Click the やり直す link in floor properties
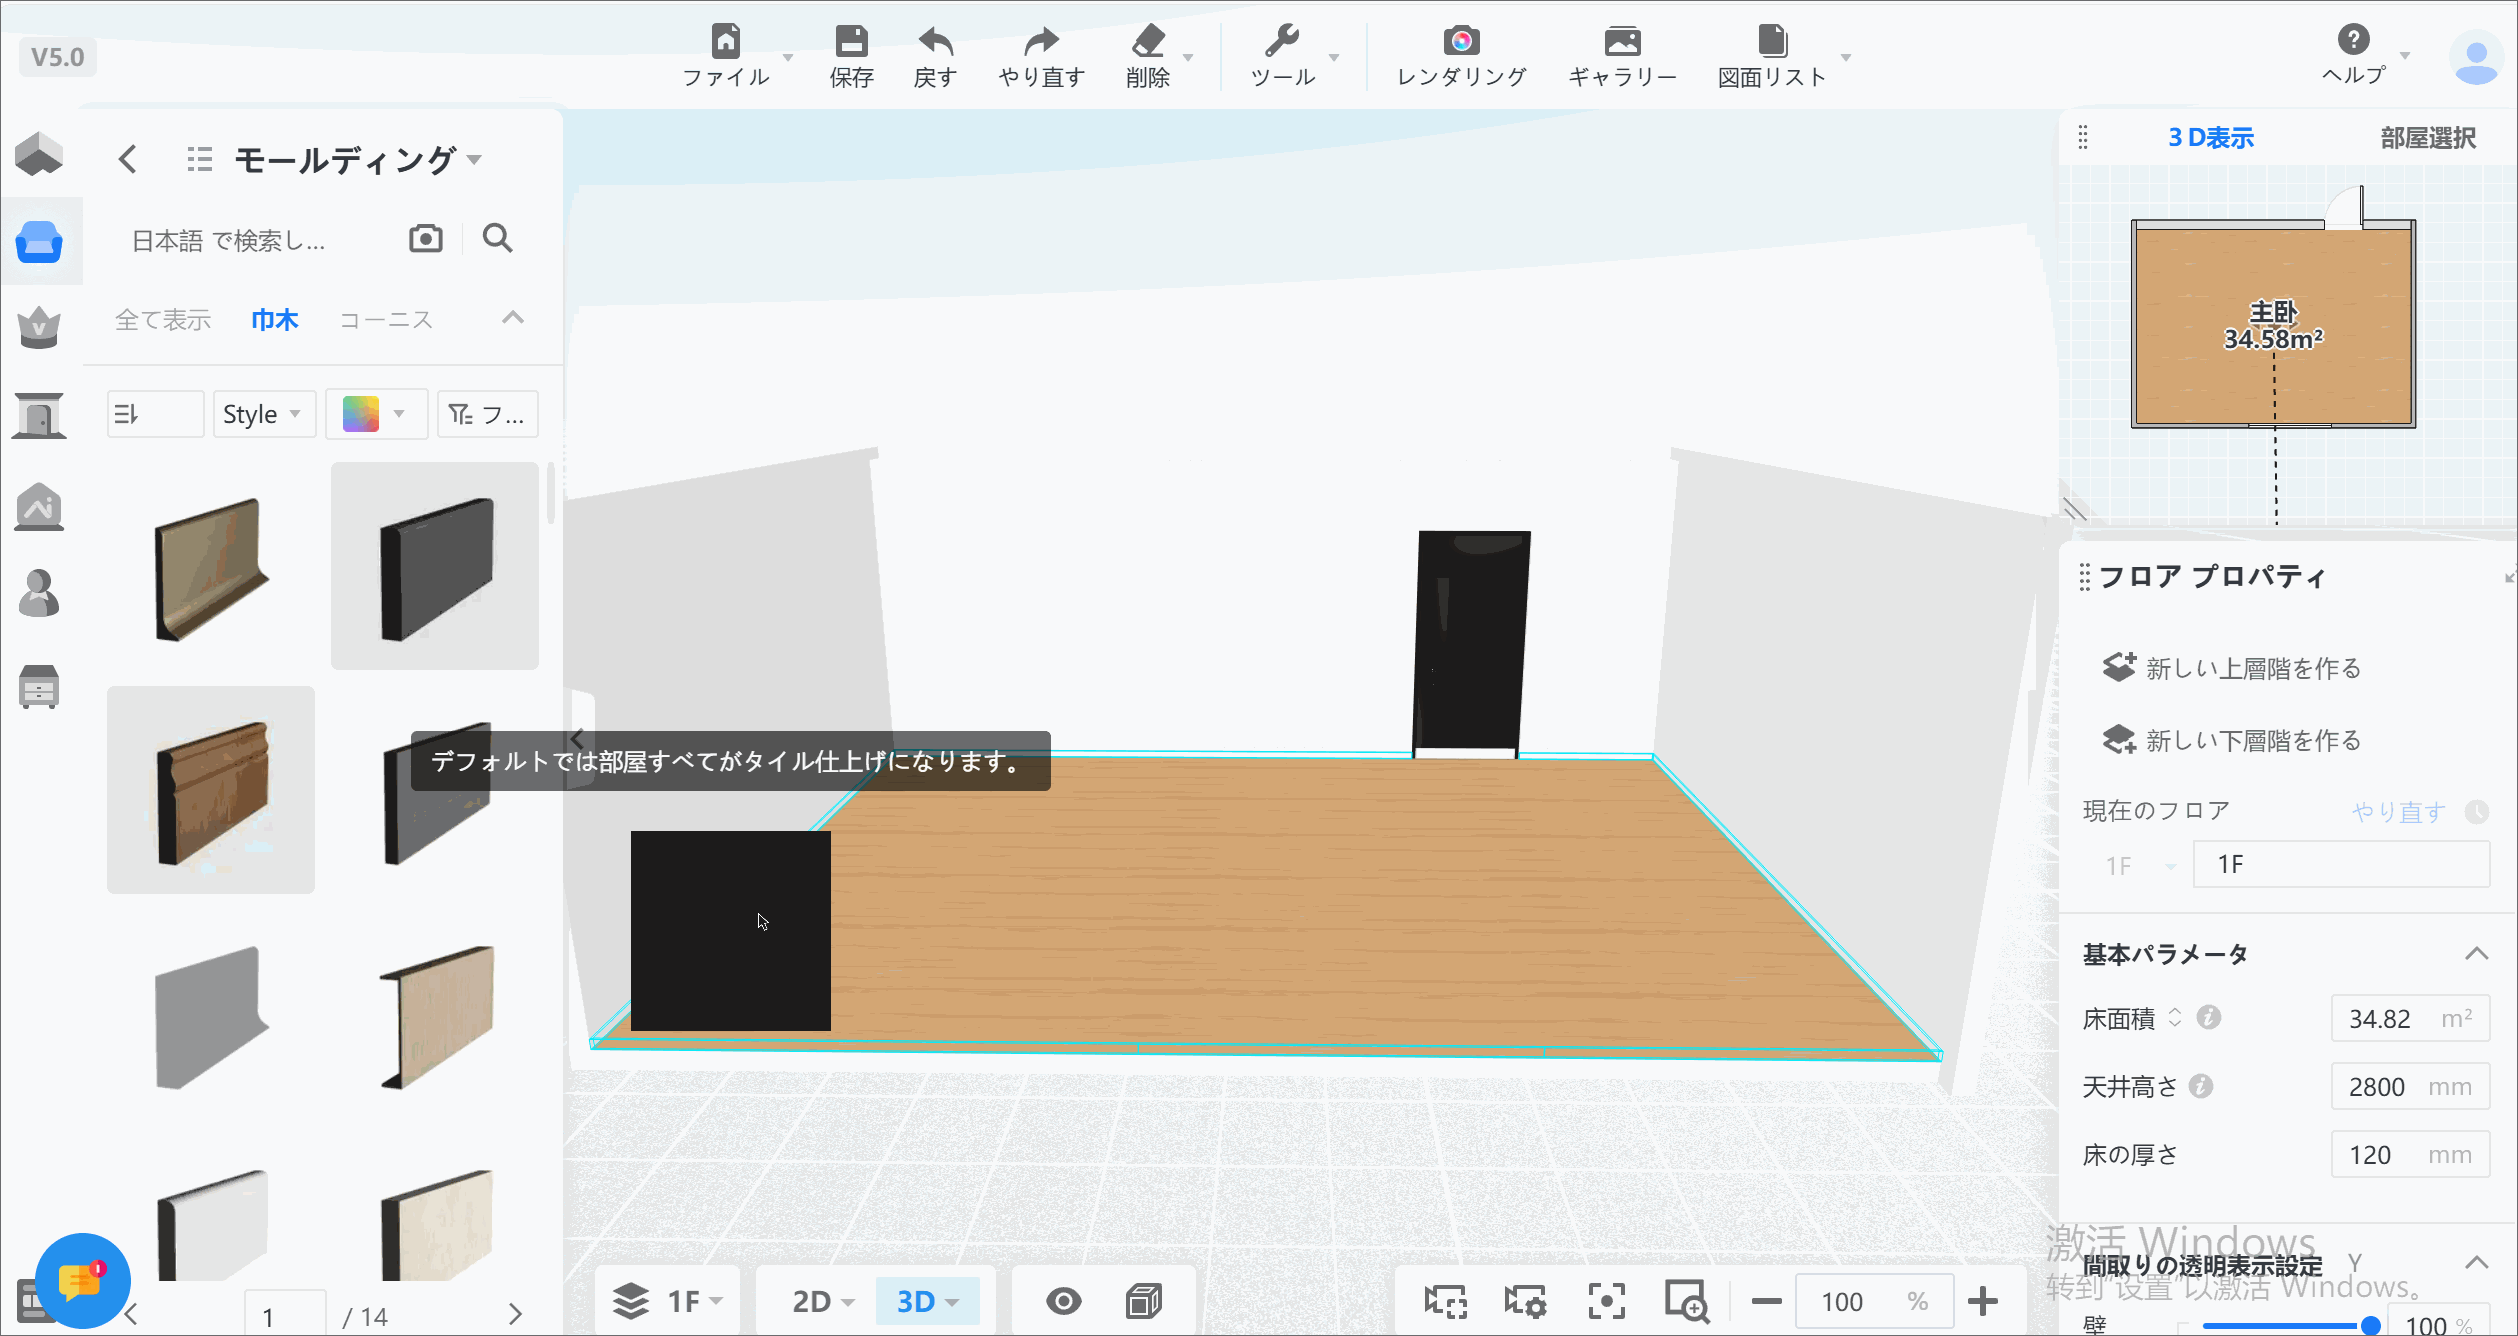The width and height of the screenshot is (2518, 1336). (2399, 812)
